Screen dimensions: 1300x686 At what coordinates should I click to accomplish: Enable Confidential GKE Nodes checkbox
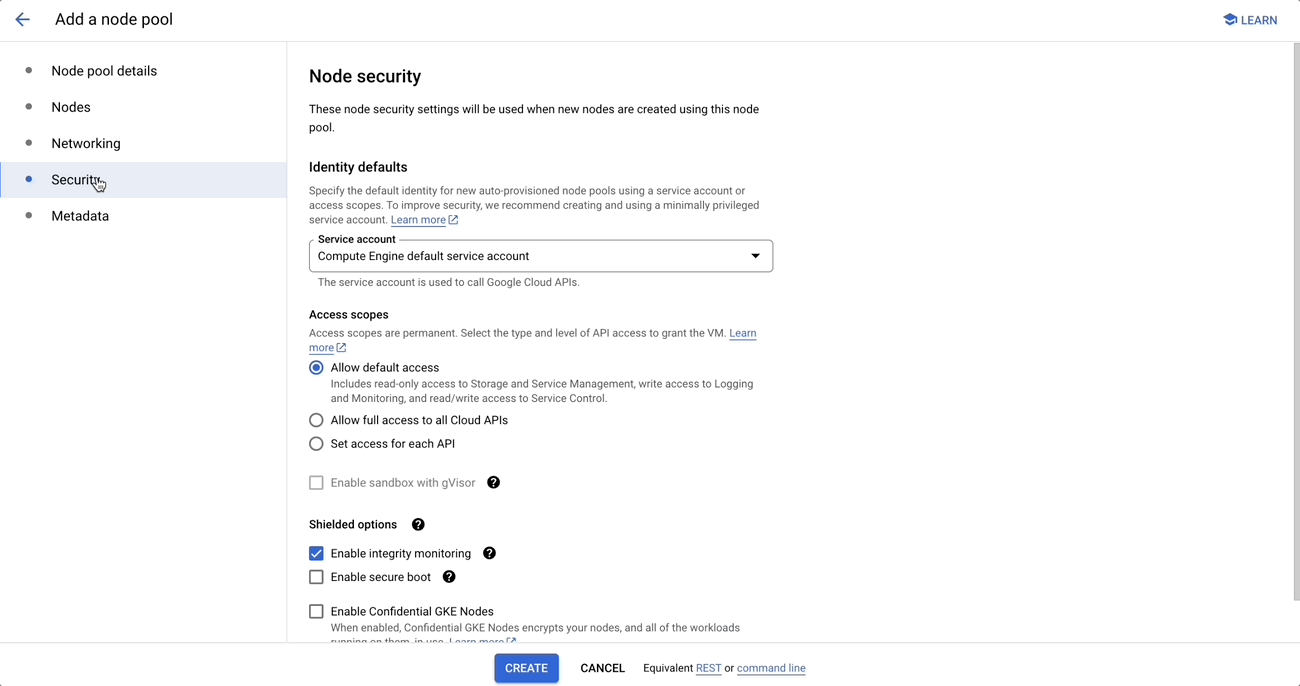click(x=316, y=611)
